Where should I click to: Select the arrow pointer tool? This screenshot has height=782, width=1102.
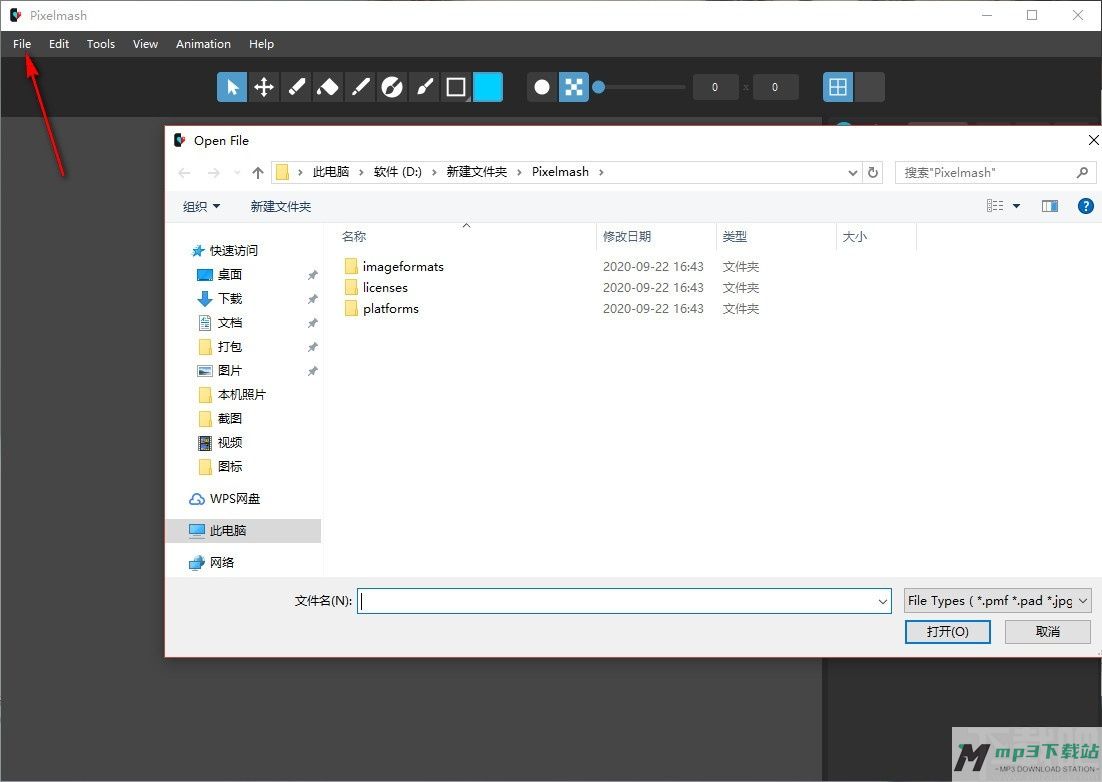point(232,87)
